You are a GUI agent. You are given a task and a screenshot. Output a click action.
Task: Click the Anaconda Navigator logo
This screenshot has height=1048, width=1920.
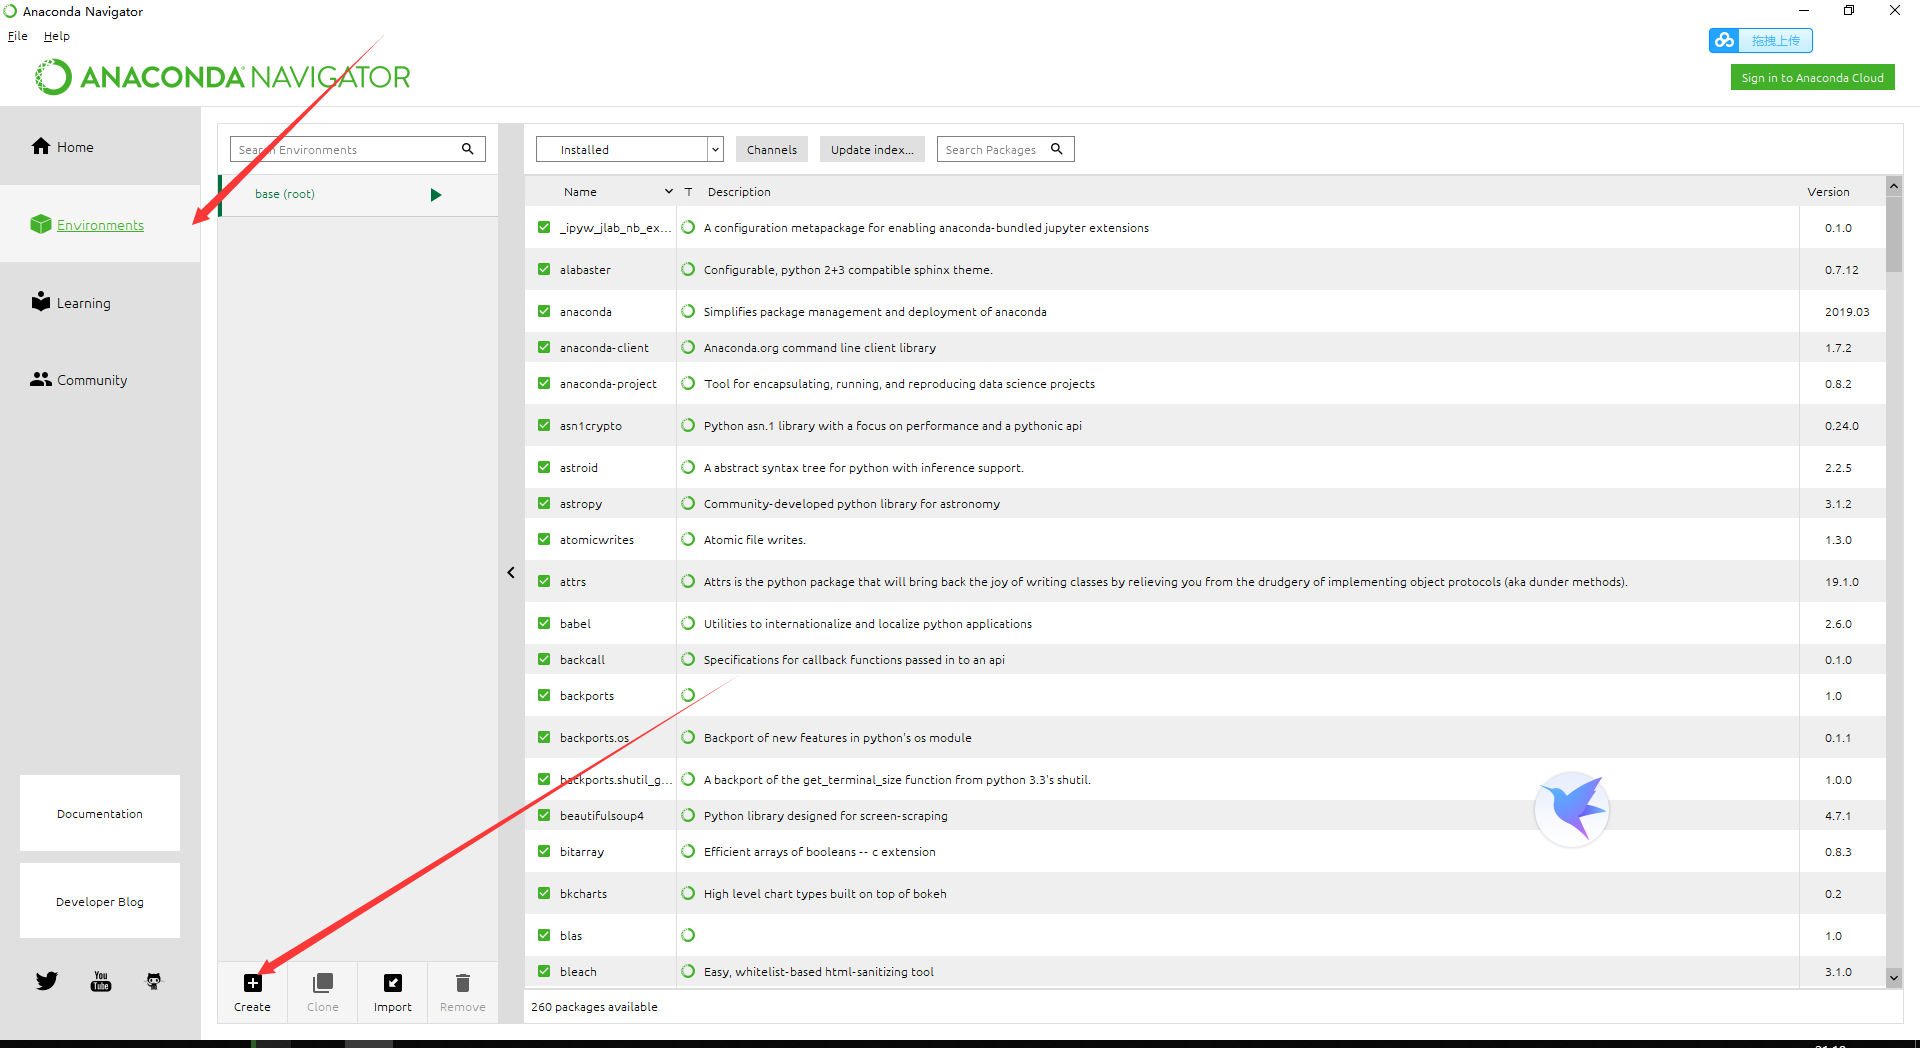223,77
